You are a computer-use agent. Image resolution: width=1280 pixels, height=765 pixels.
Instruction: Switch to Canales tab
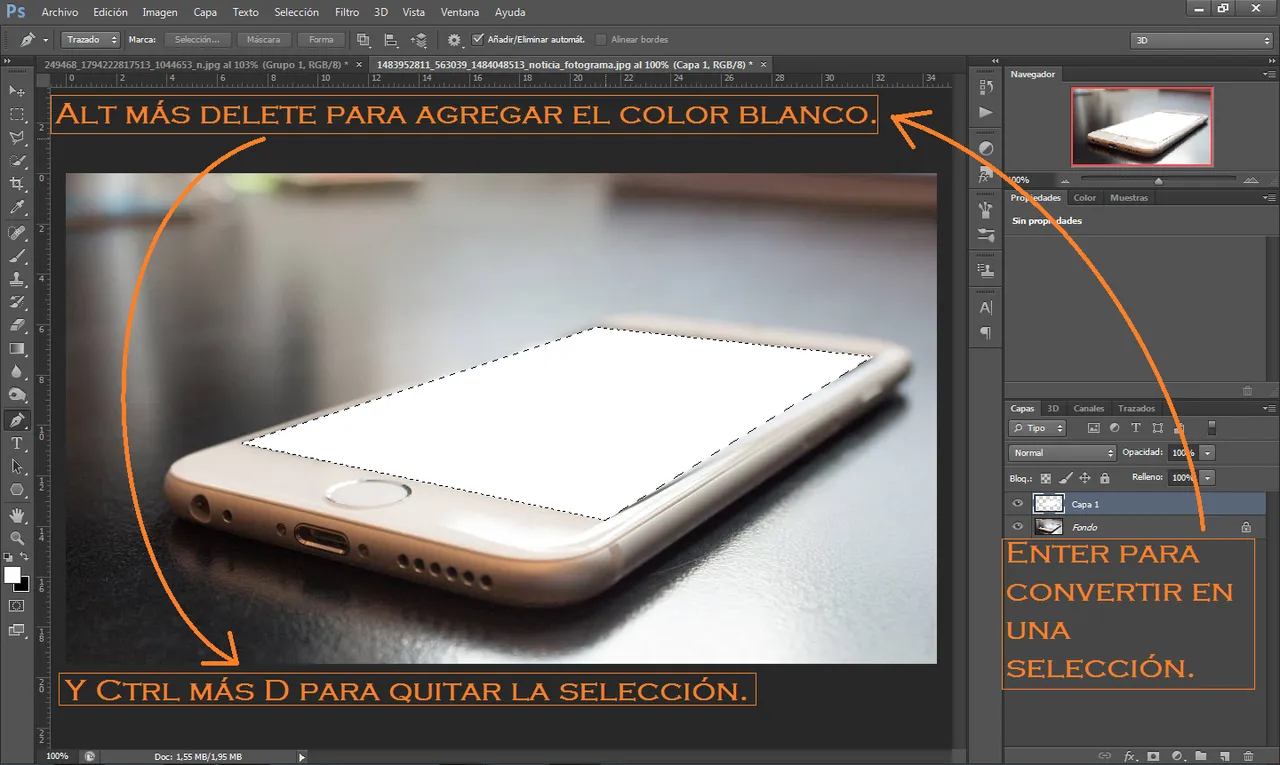pos(1089,408)
